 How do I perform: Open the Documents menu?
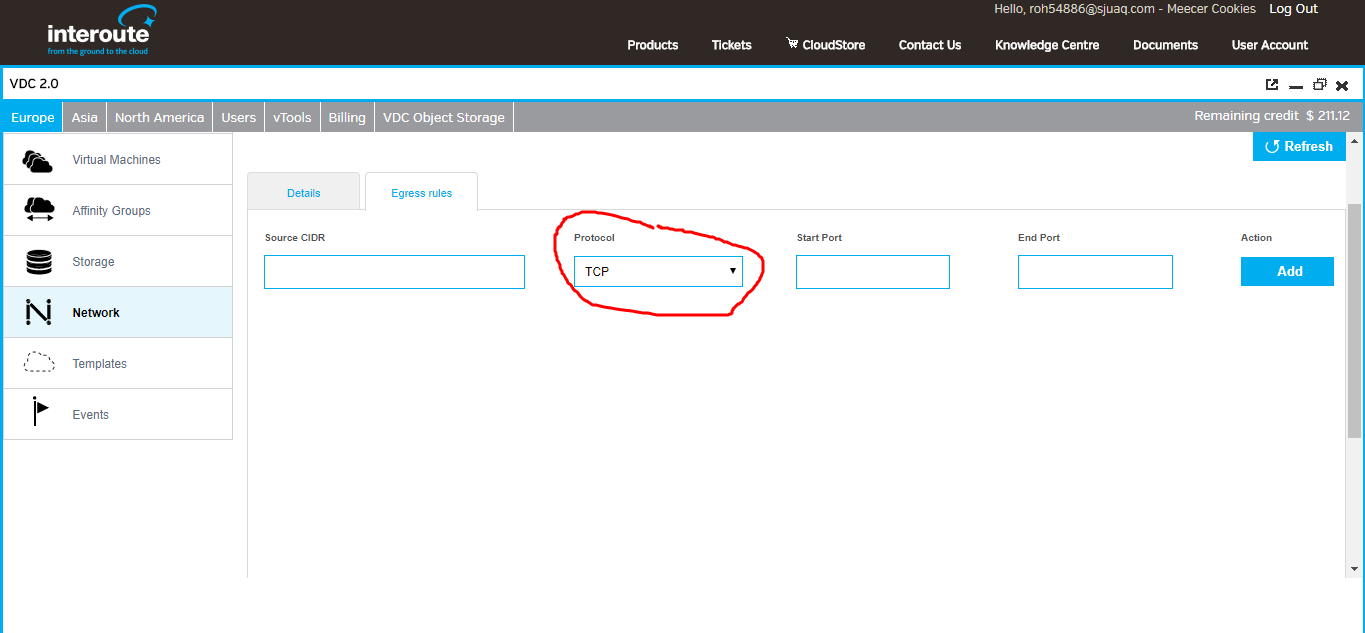[x=1165, y=45]
